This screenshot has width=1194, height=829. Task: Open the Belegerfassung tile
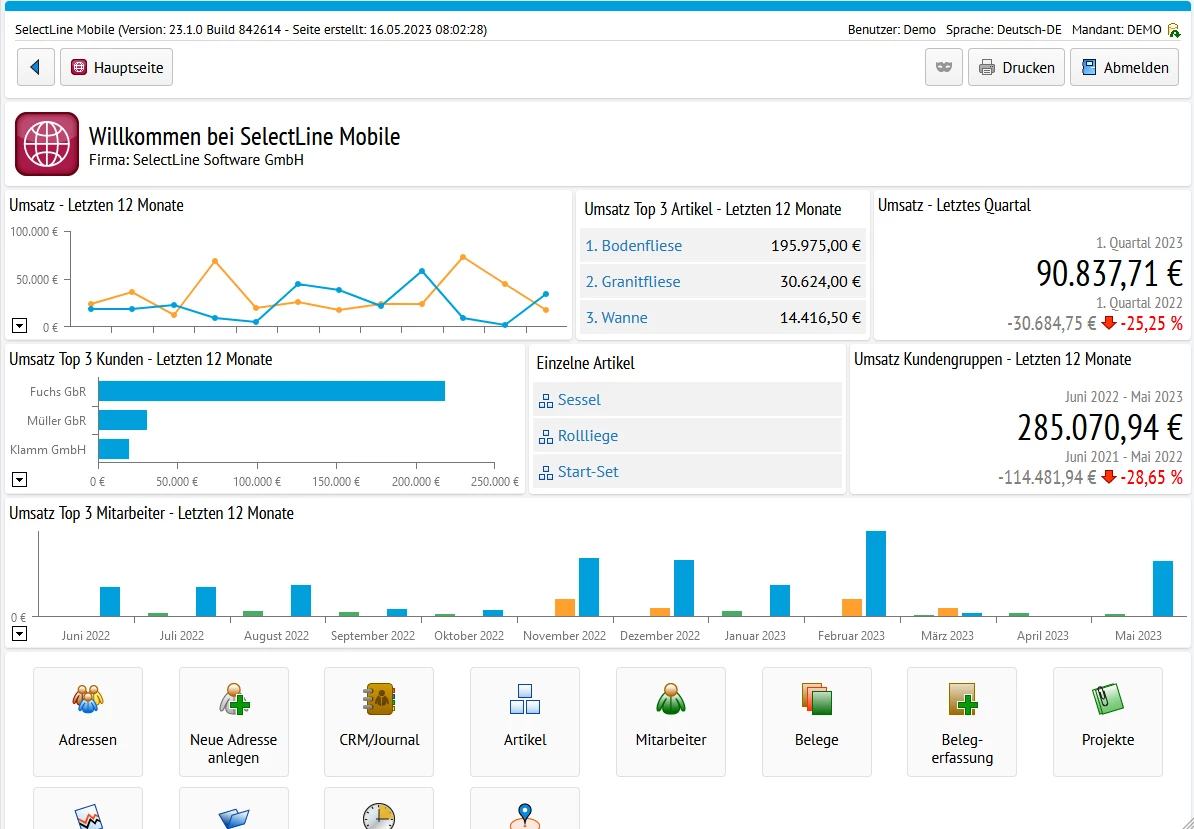point(962,722)
